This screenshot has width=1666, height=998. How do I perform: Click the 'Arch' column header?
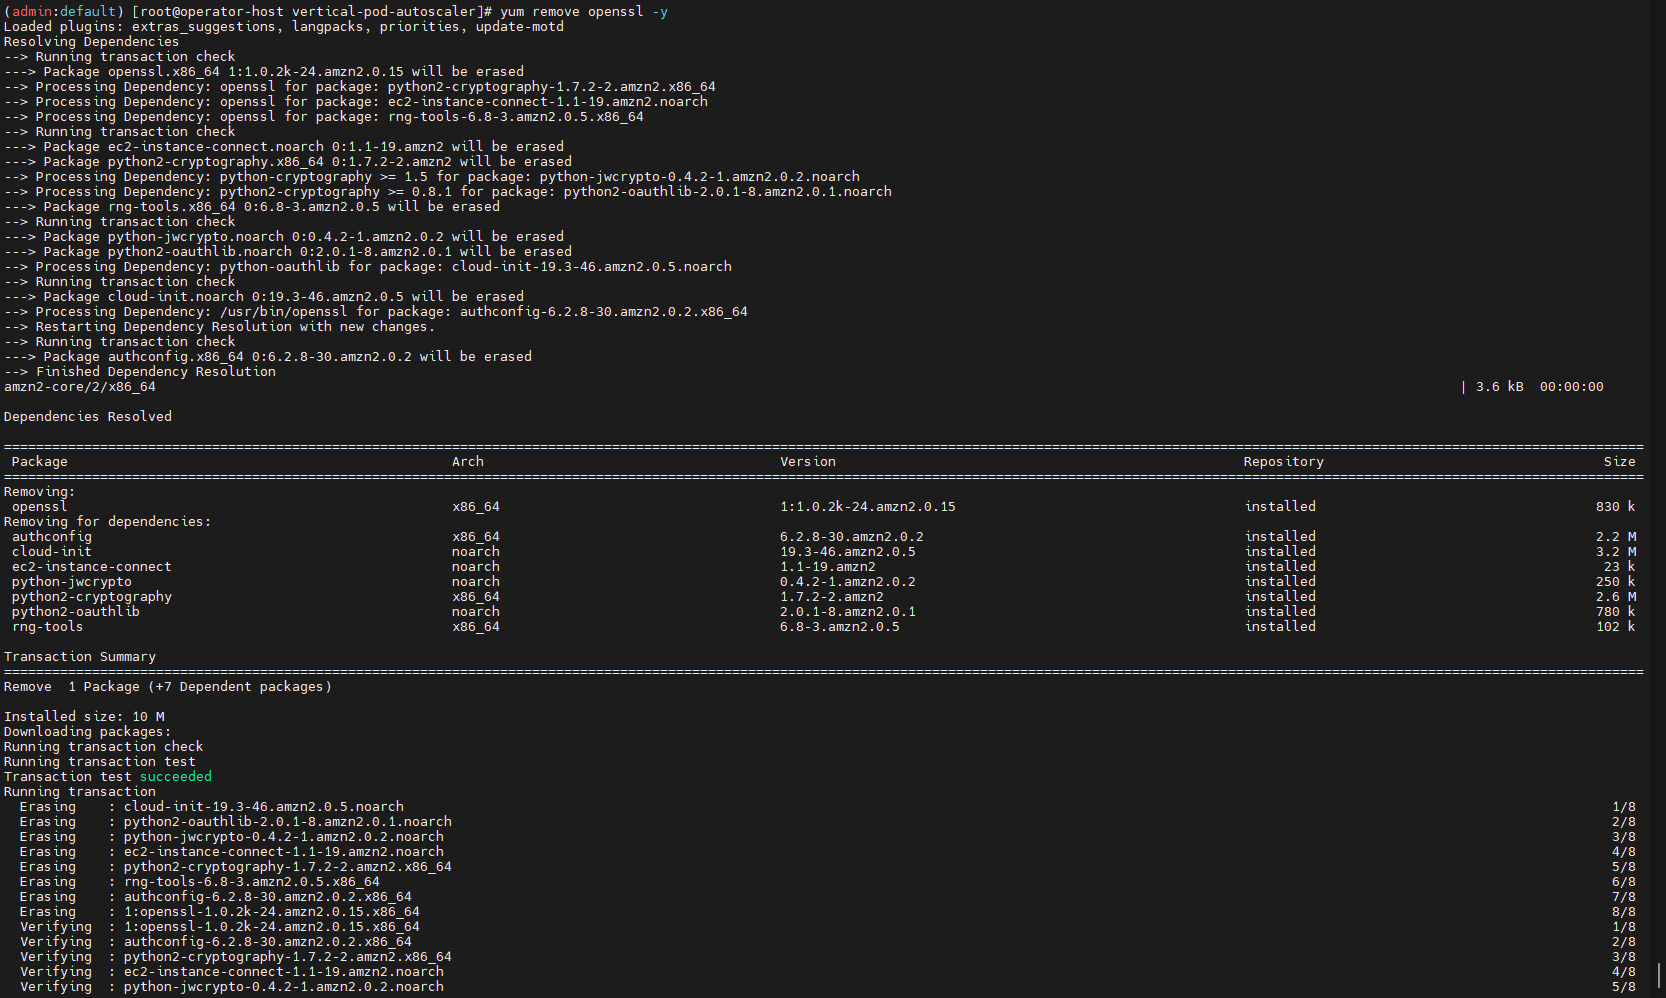click(468, 462)
